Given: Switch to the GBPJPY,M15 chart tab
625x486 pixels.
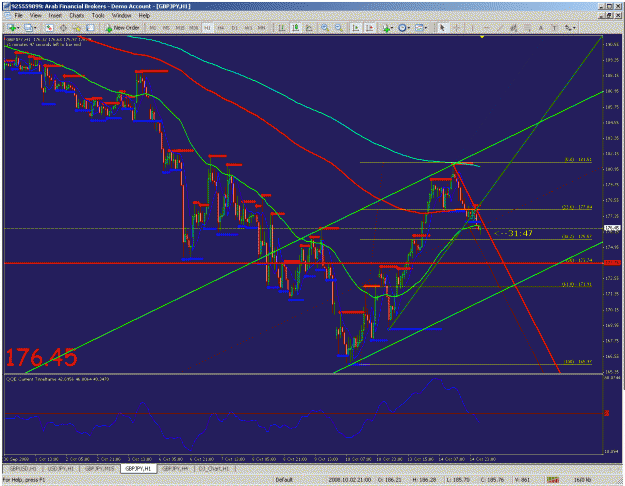Looking at the screenshot, I should (100, 468).
